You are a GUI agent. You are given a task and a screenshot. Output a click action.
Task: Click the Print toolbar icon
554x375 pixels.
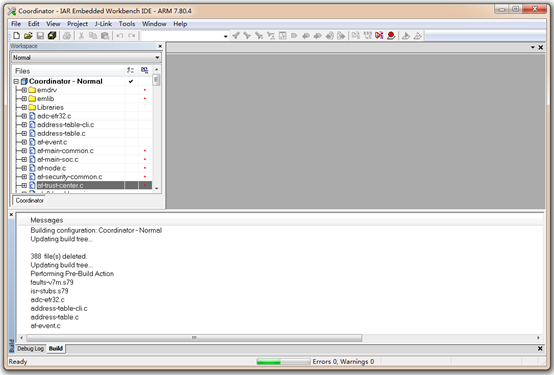(x=67, y=36)
